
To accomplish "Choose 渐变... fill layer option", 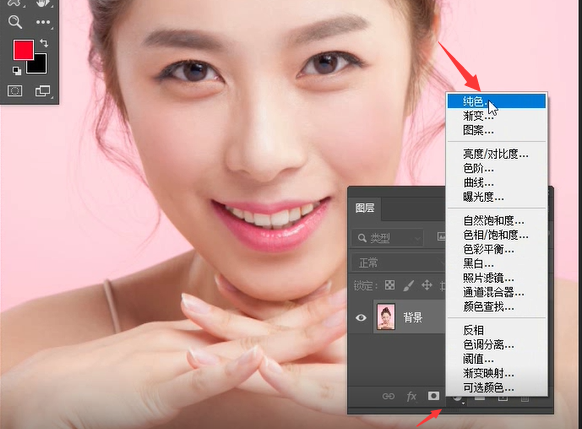I will point(496,116).
